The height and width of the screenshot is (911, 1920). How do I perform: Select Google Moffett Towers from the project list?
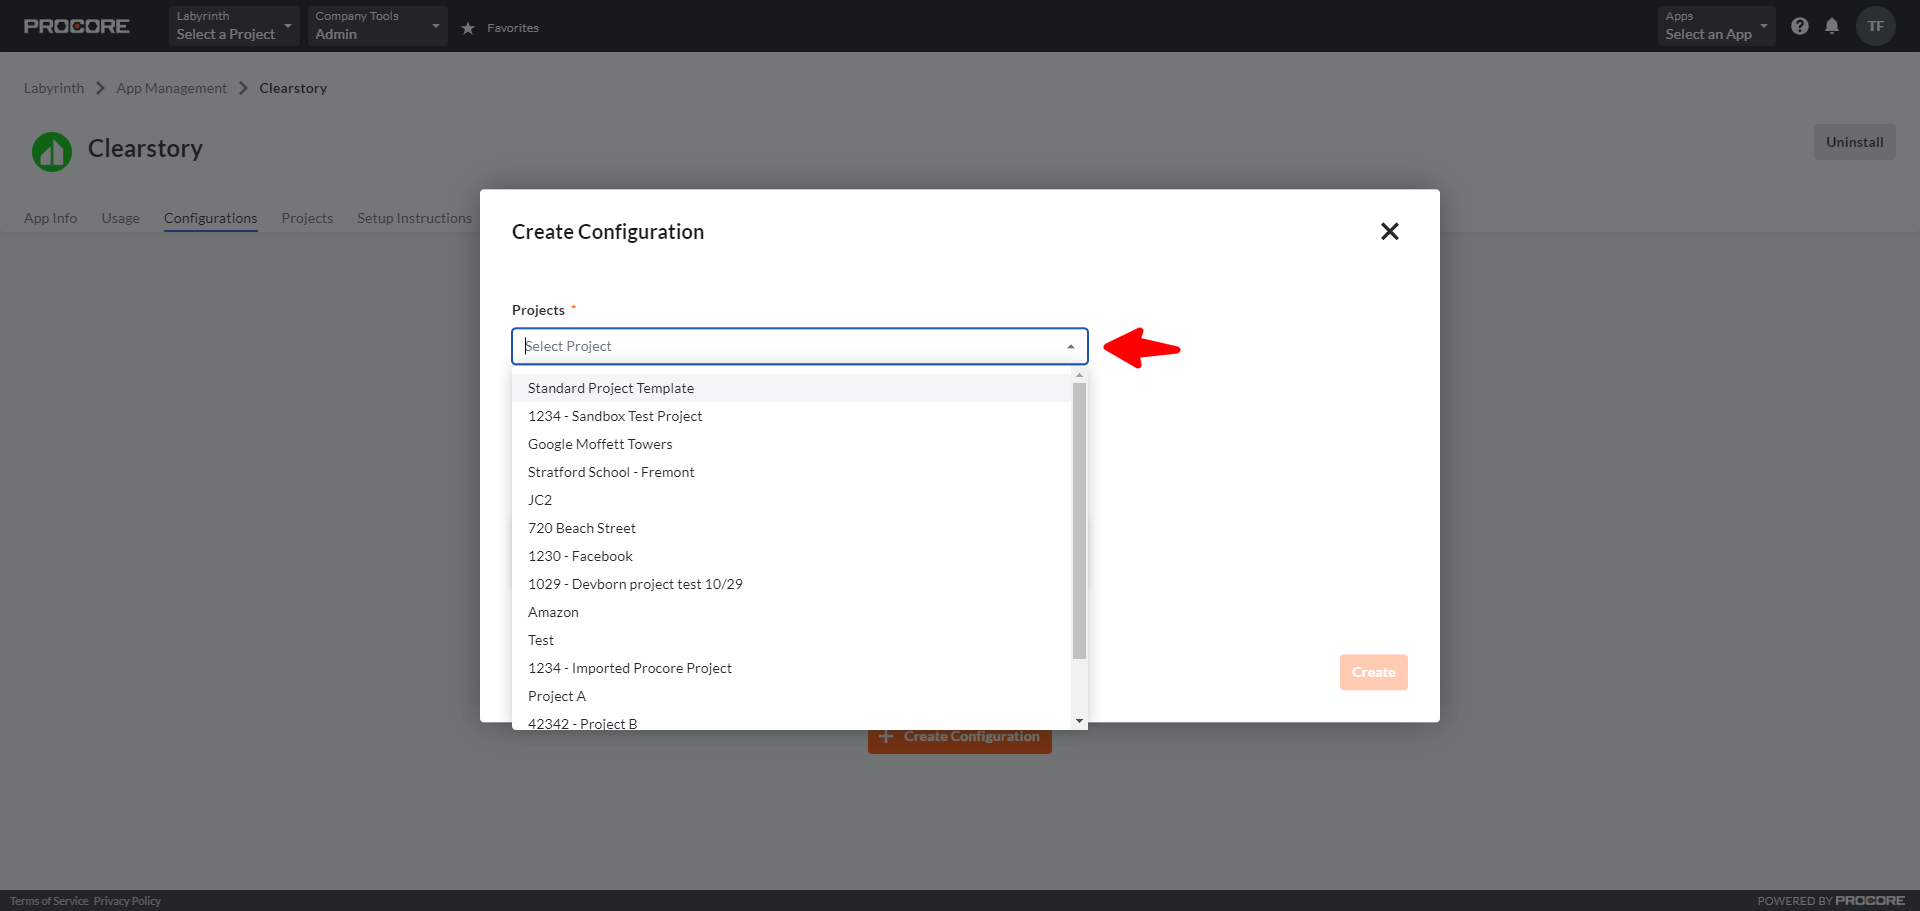pyautogui.click(x=600, y=444)
